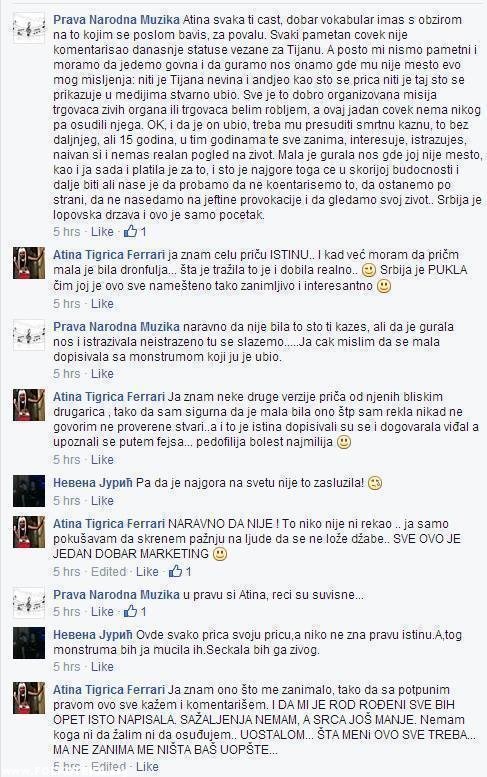The image size is (487, 777).
Task: Open '5 hrs' timestamp of 'monstrumom' comment
Action: point(66,374)
